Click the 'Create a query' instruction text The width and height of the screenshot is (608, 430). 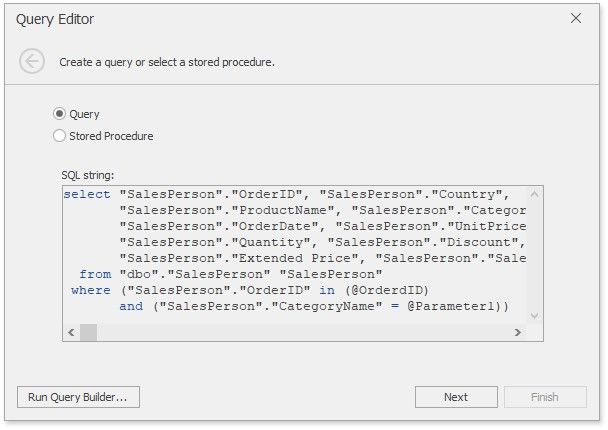167,62
